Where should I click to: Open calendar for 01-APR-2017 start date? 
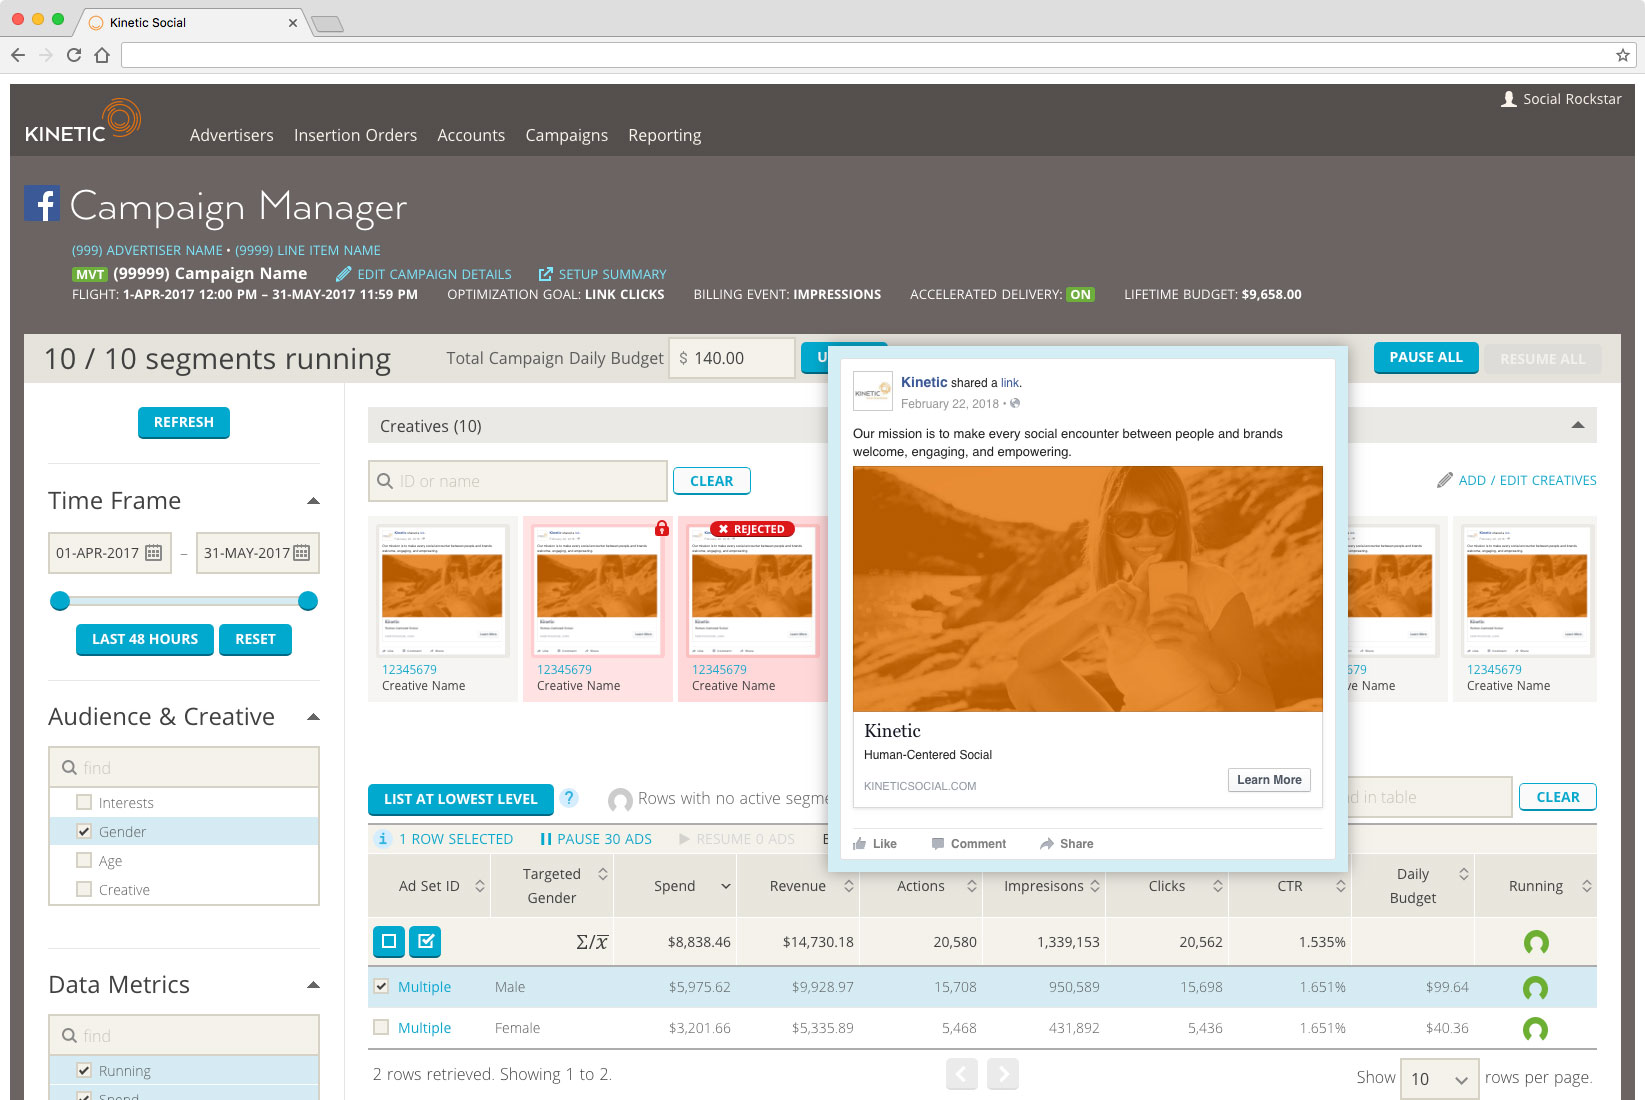pyautogui.click(x=153, y=553)
